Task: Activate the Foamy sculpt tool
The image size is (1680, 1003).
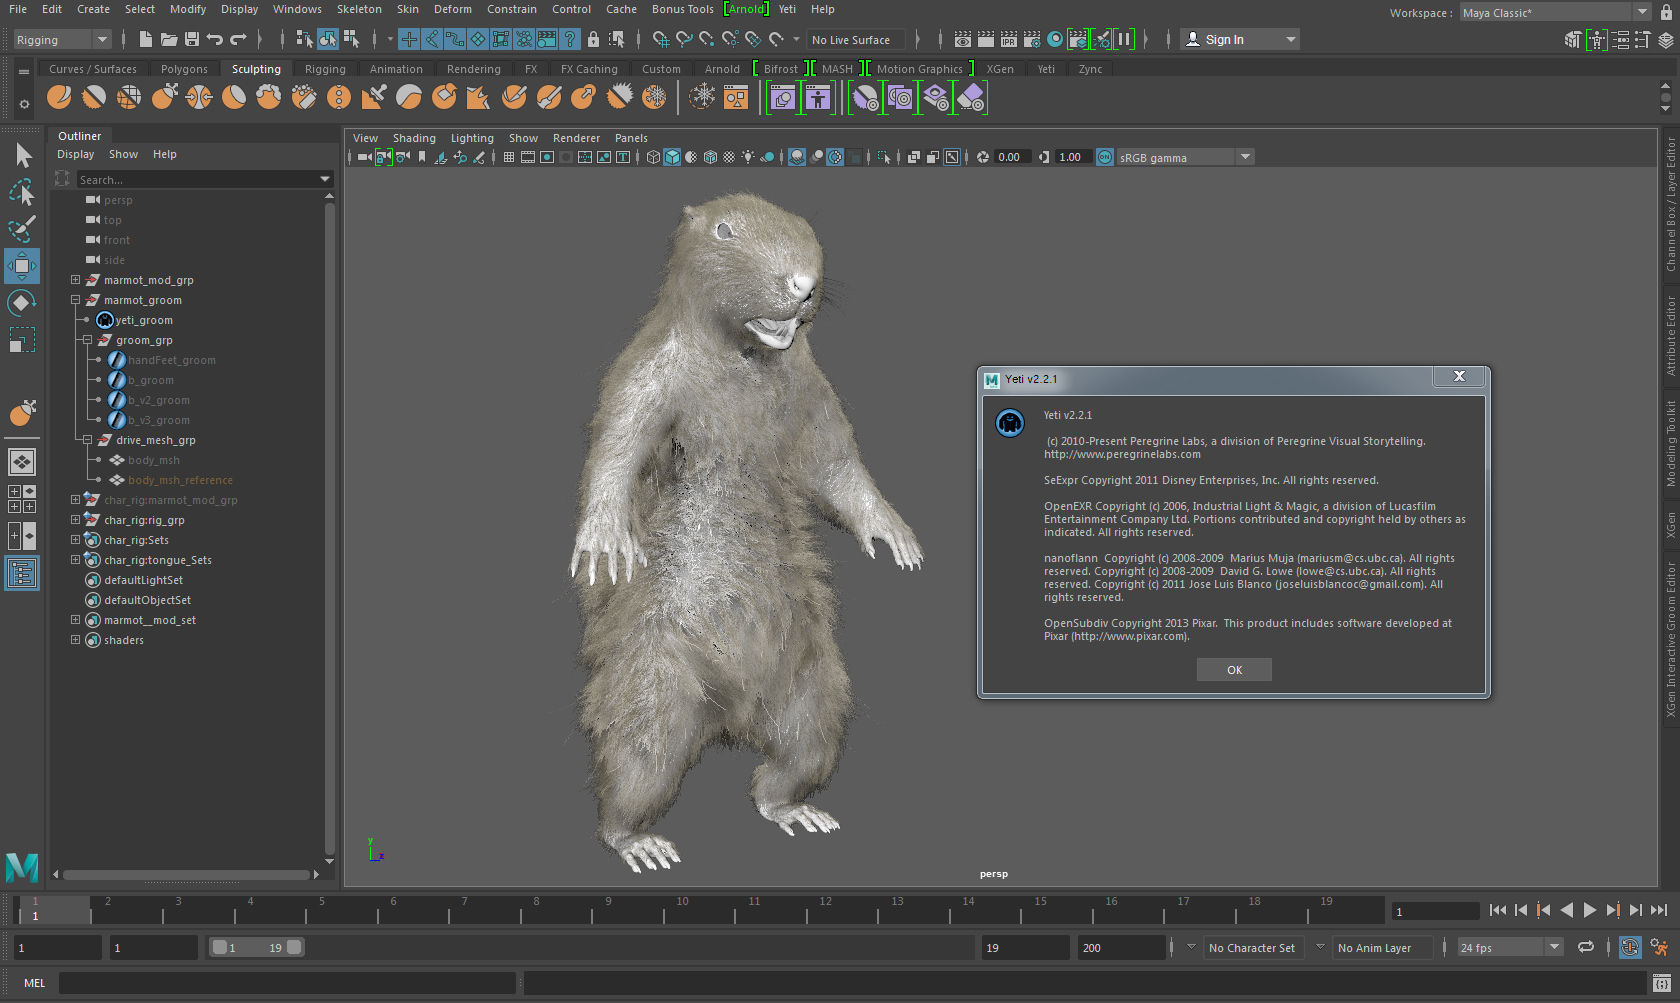Action: [x=269, y=97]
